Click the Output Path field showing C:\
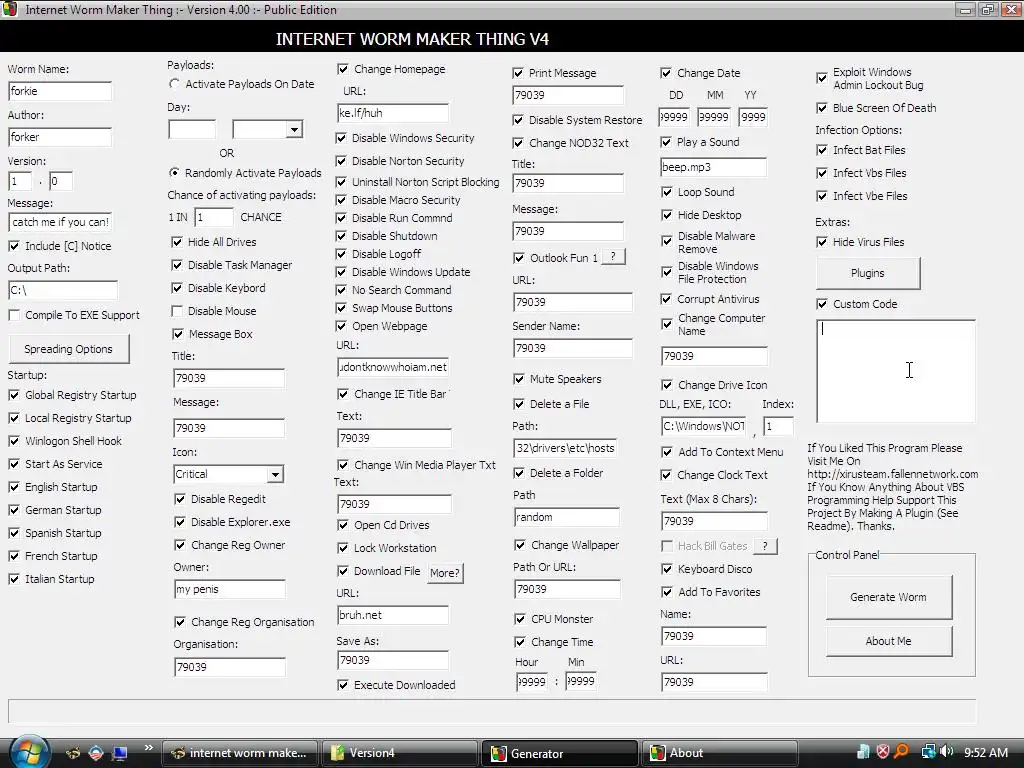Viewport: 1024px width, 768px height. pyautogui.click(x=63, y=290)
